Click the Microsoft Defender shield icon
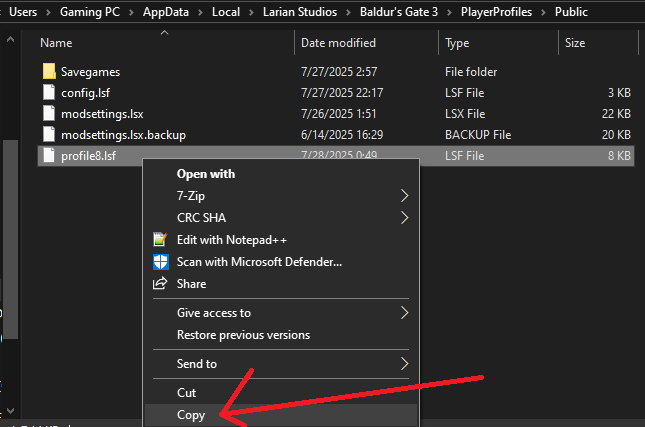This screenshot has width=645, height=427. click(x=159, y=262)
